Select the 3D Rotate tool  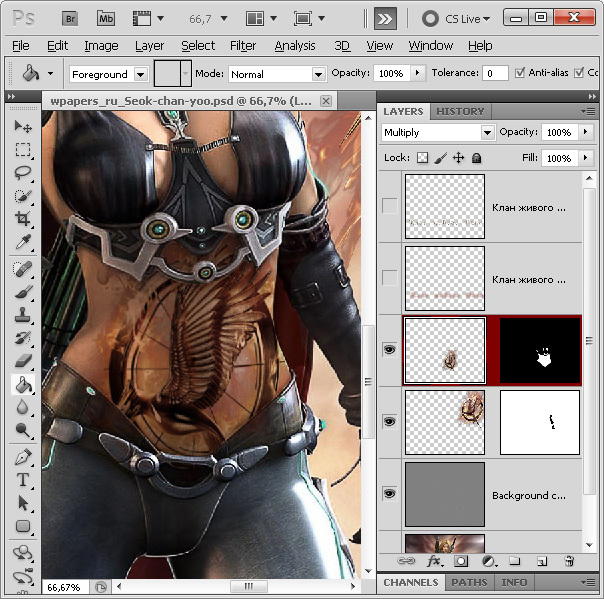[x=23, y=553]
